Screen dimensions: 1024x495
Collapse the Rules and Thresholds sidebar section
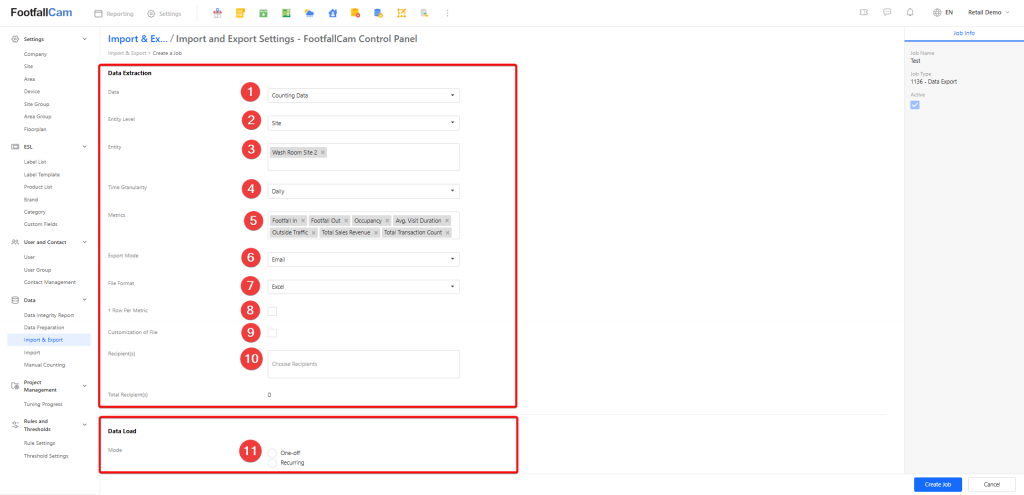(x=84, y=425)
